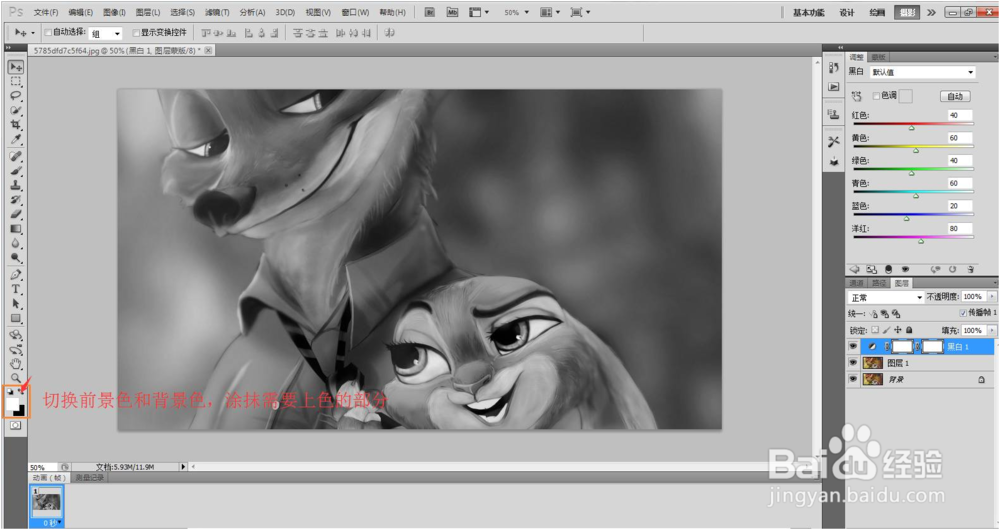The image size is (1000, 530).
Task: Open the 组 auto-select dropdown
Action: pos(105,33)
